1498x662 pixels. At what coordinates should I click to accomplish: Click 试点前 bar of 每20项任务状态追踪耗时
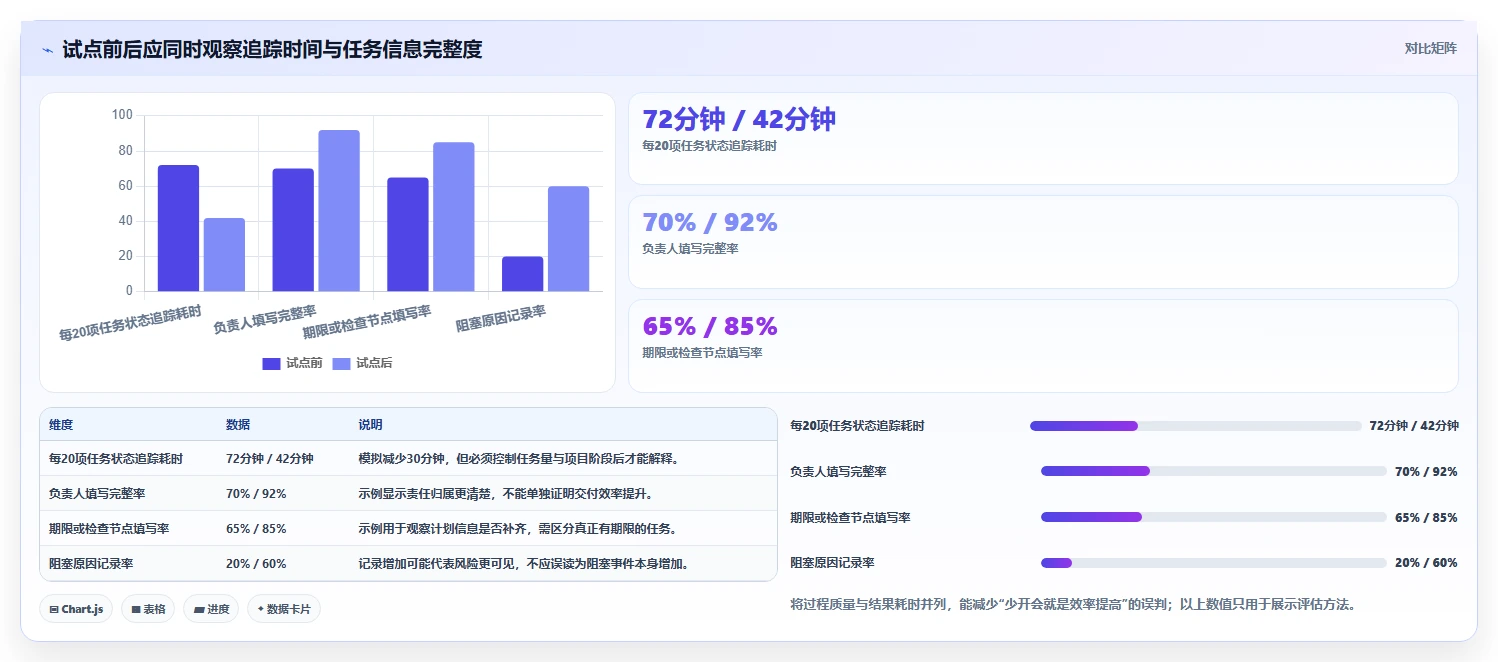[x=178, y=228]
